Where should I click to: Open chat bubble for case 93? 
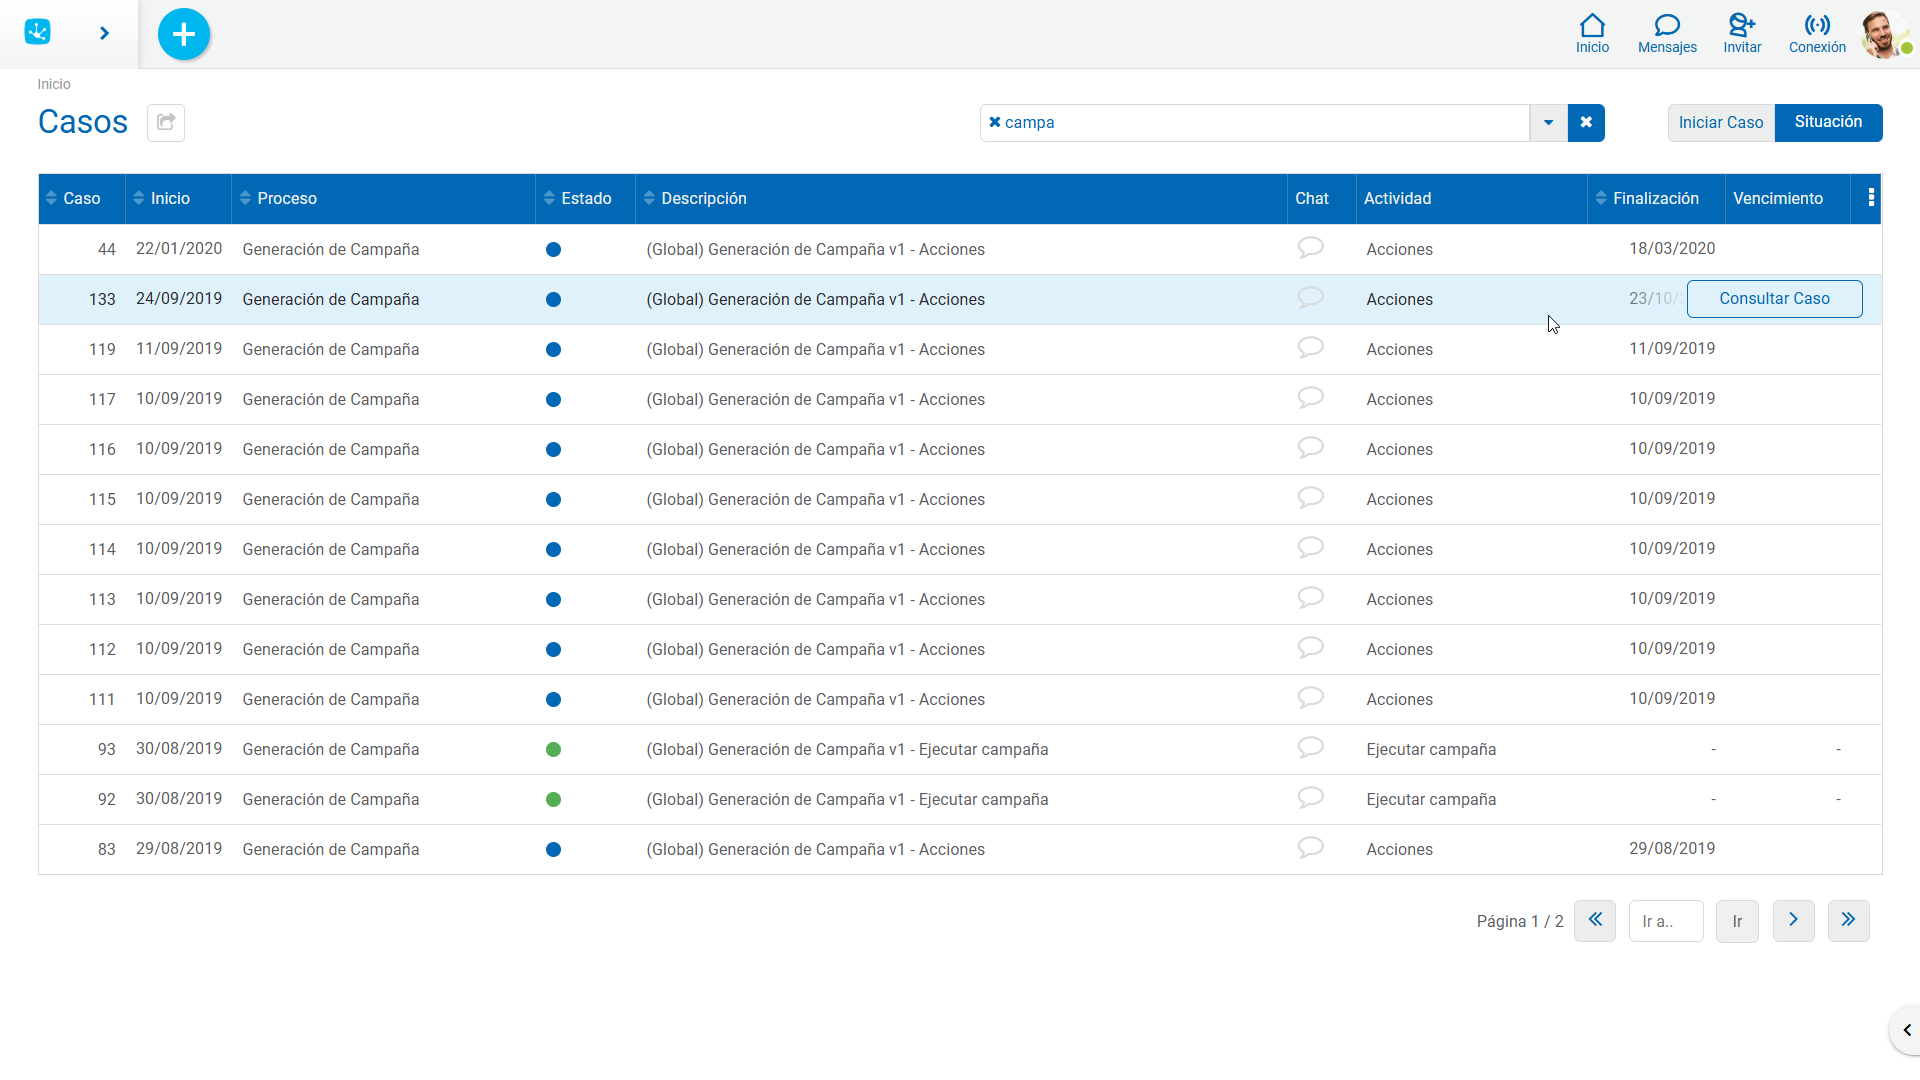(x=1310, y=748)
